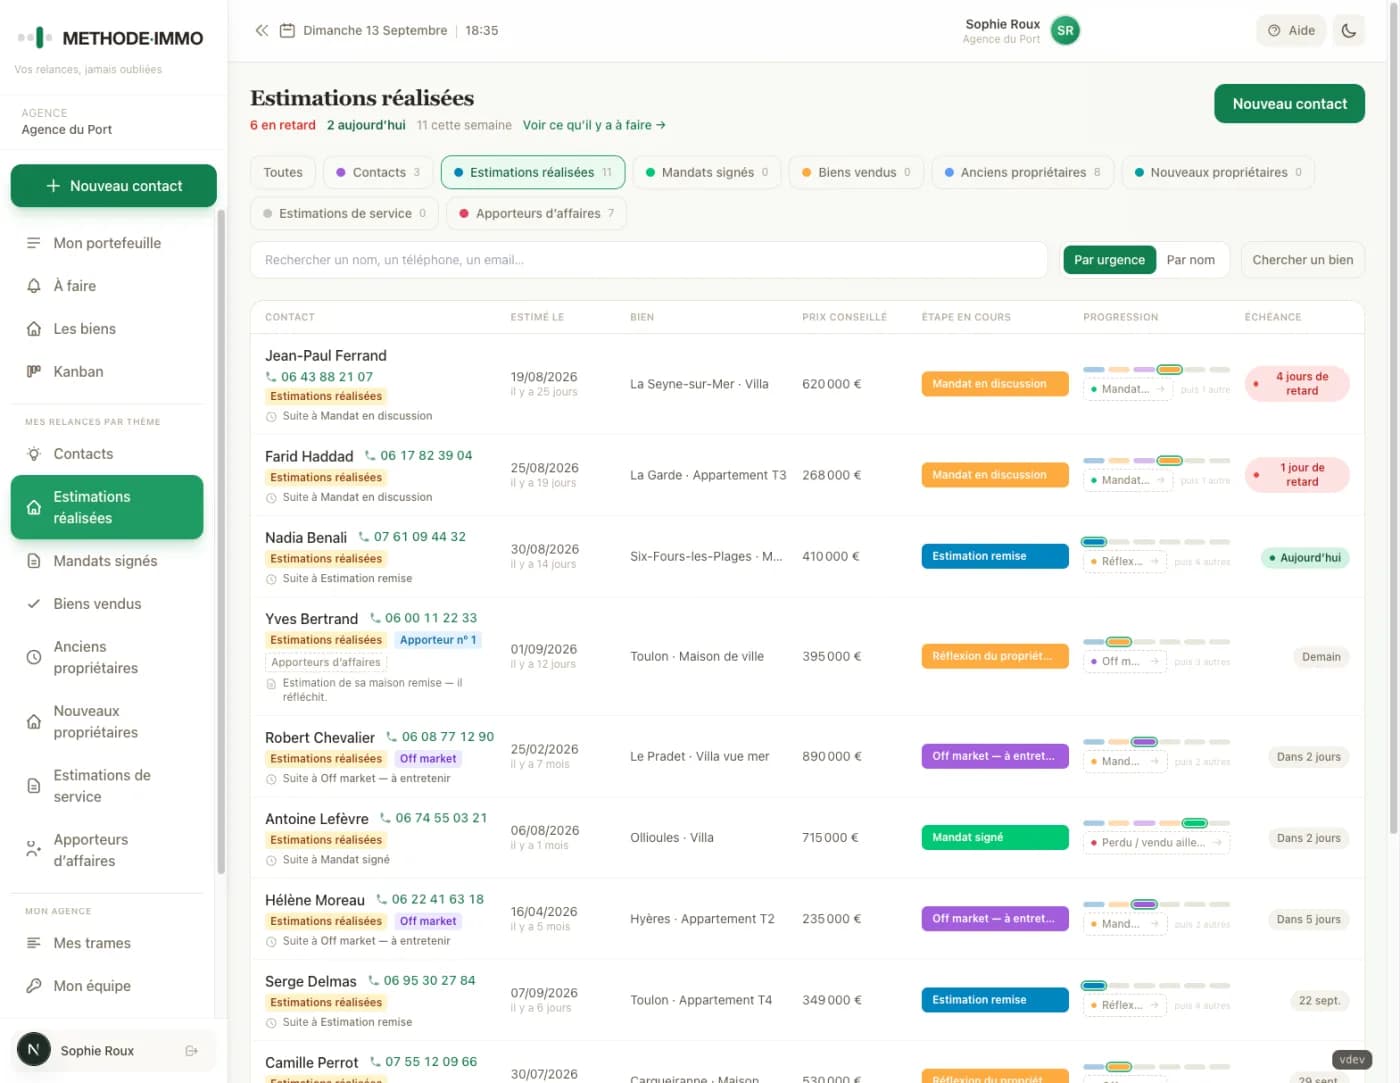Viewport: 1400px width, 1083px height.
Task: Open the Mandats signés filter tab
Action: click(x=707, y=172)
